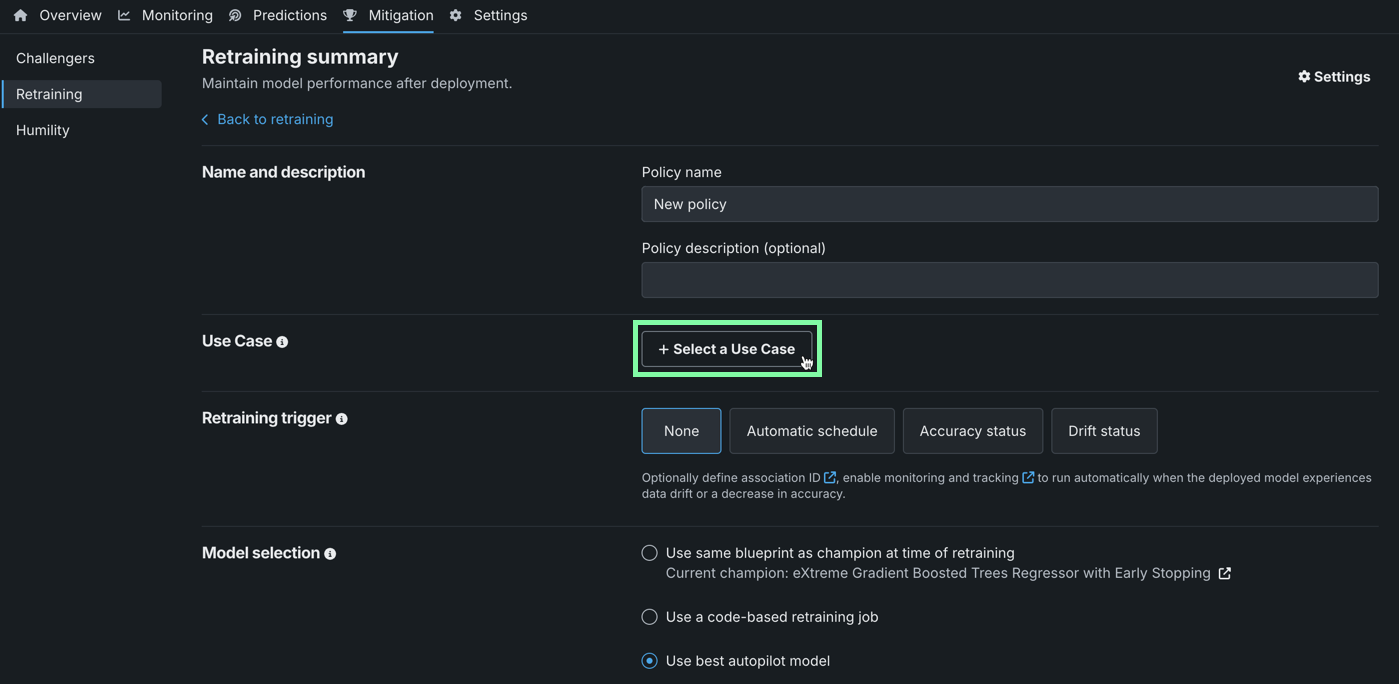
Task: Select Use a code-based retraining job
Action: click(650, 617)
